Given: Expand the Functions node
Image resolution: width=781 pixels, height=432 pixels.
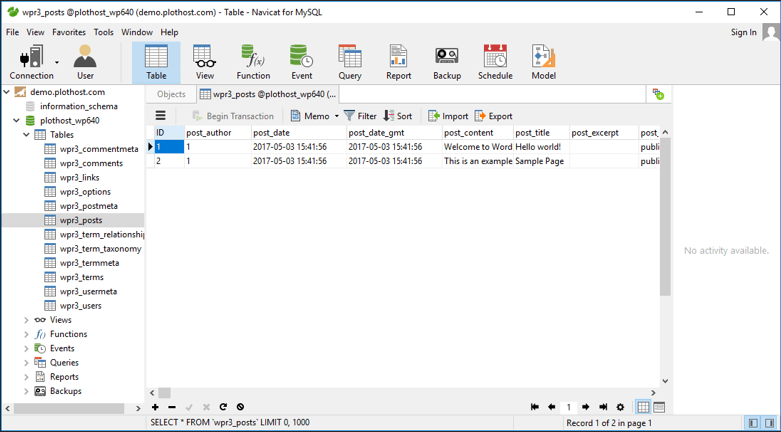Looking at the screenshot, I should pos(26,334).
